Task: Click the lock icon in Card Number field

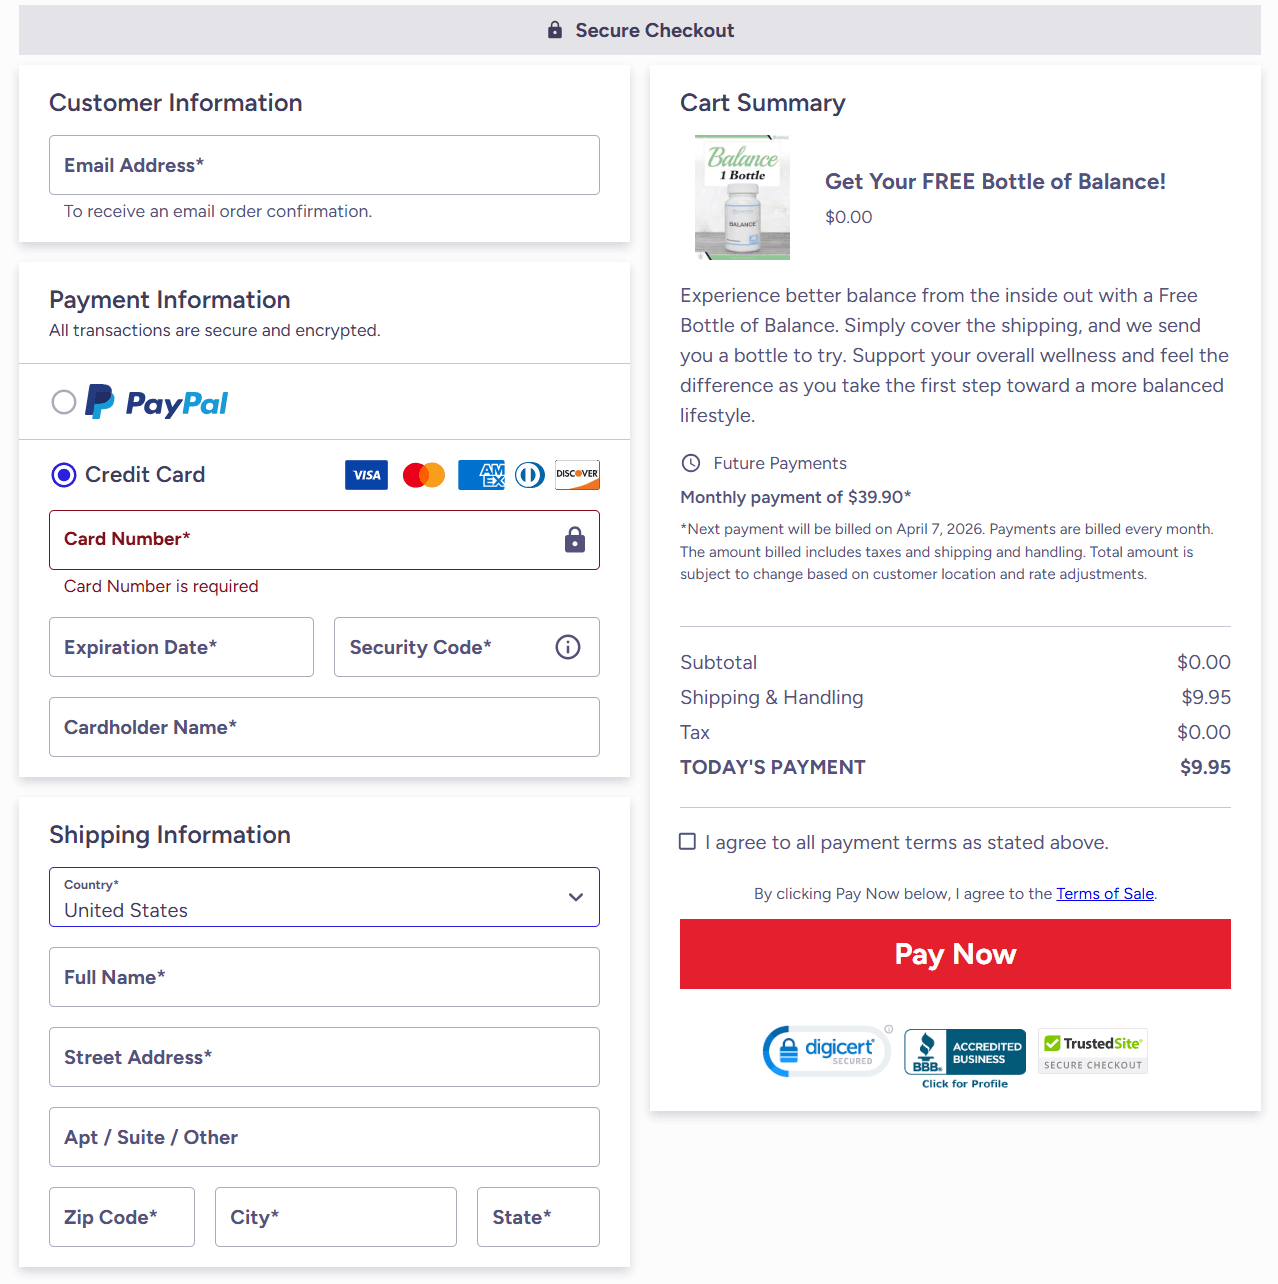Action: pos(575,540)
